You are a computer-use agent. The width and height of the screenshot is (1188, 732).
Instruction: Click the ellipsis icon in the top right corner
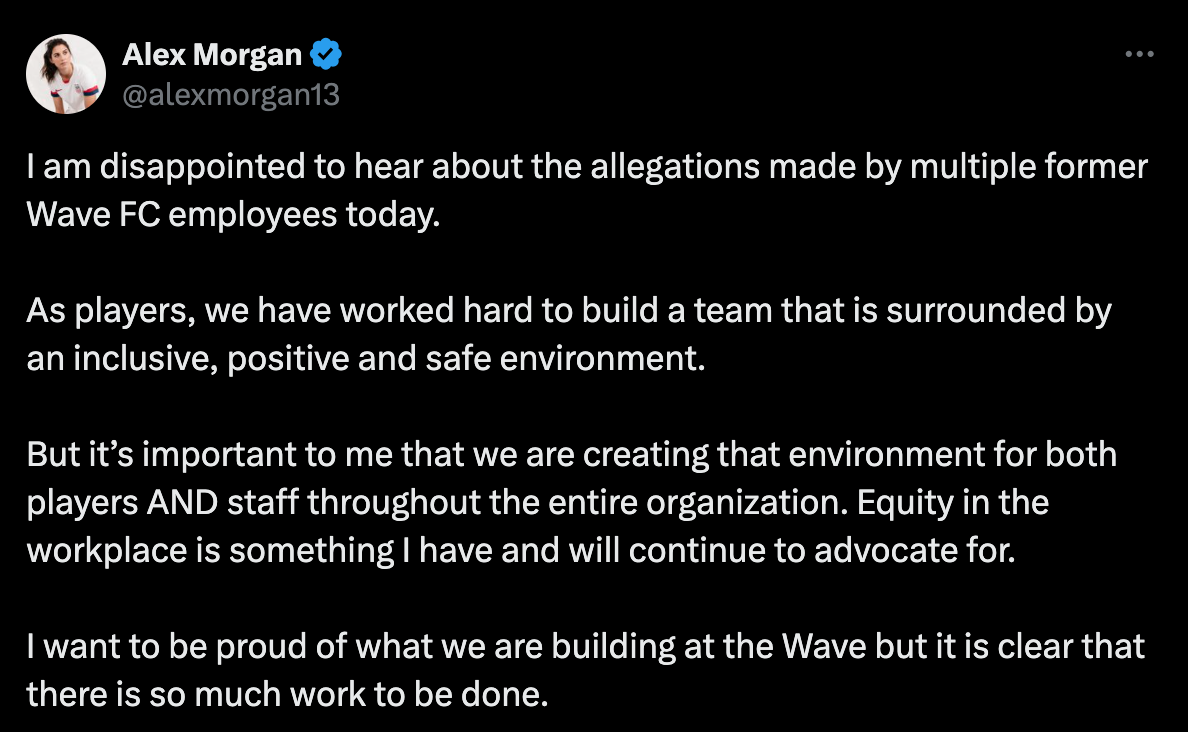(1140, 54)
